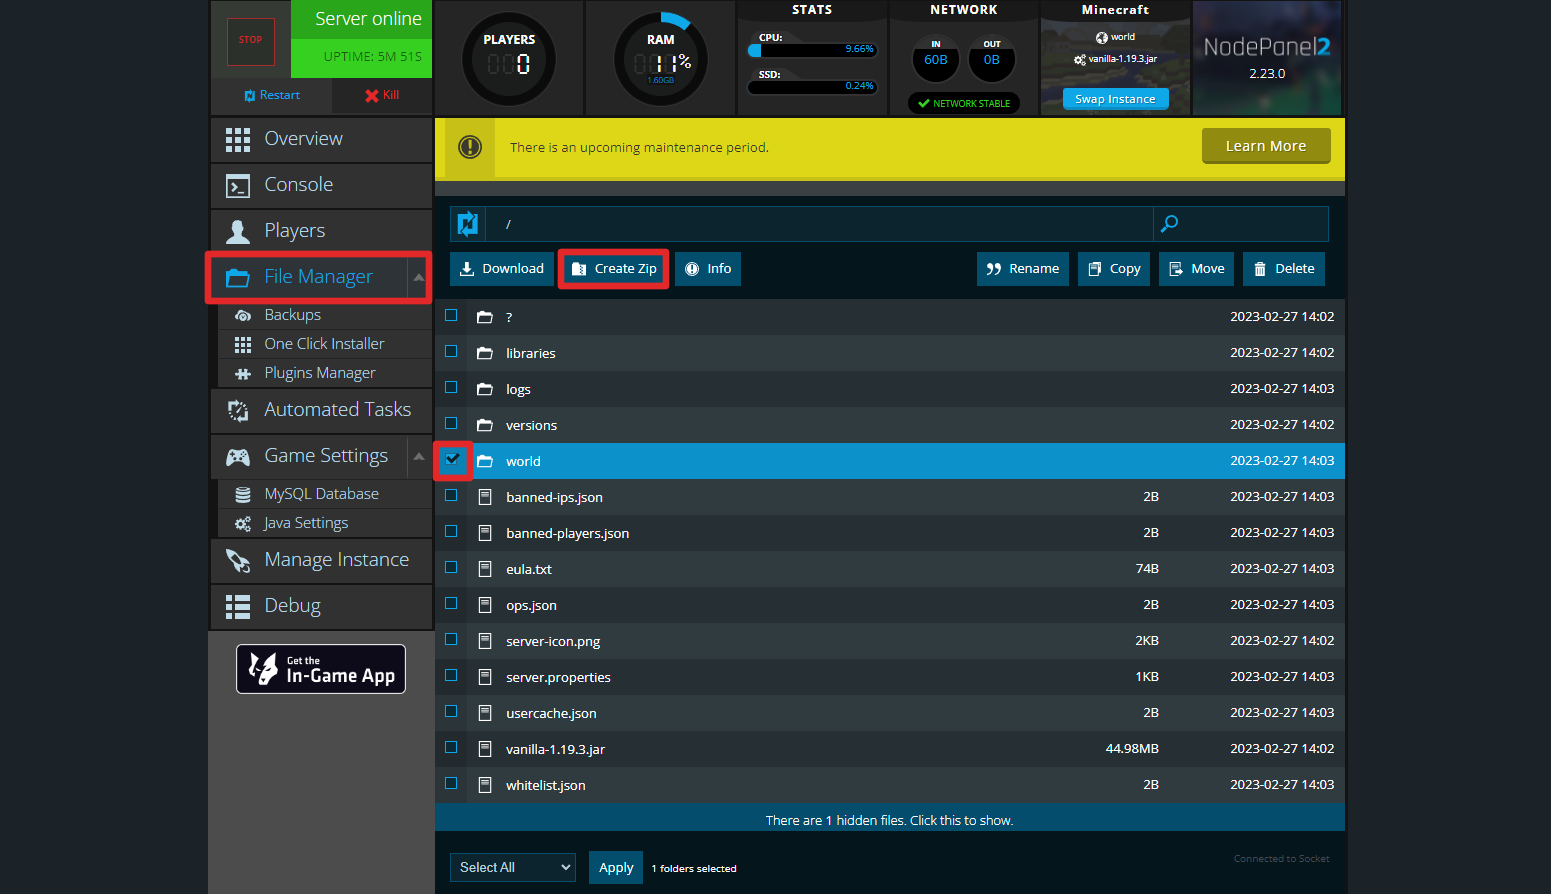Click the Swap Instance button
1551x894 pixels.
1114,99
